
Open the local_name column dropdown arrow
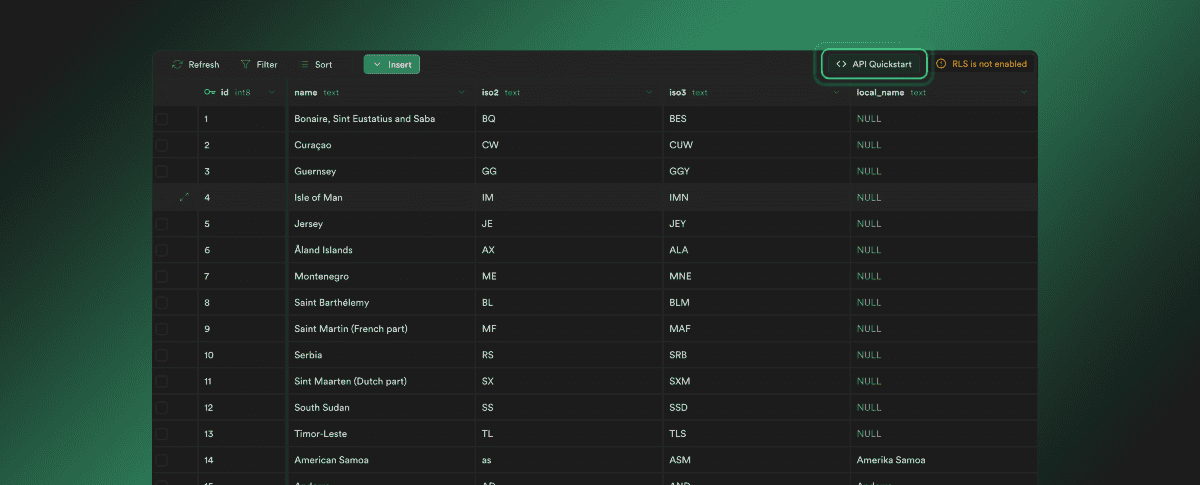1023,93
